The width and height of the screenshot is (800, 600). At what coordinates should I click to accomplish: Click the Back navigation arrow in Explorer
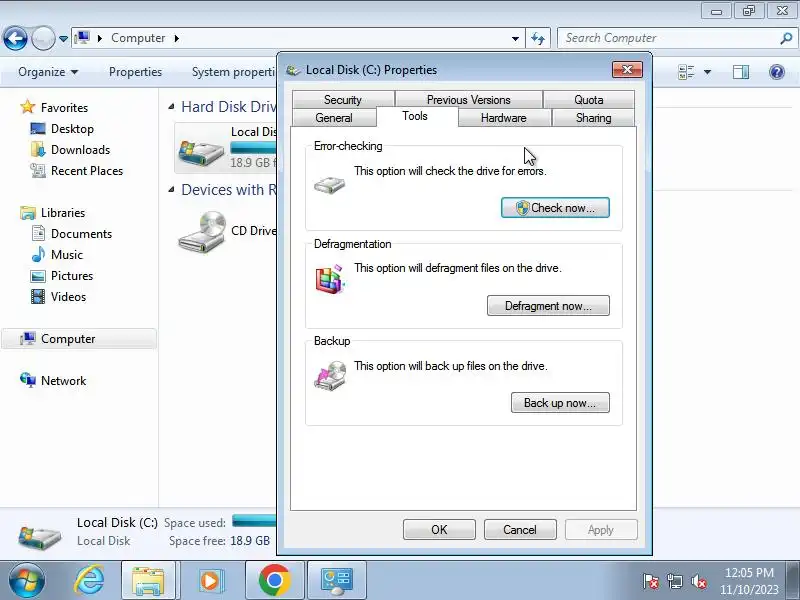(x=15, y=38)
